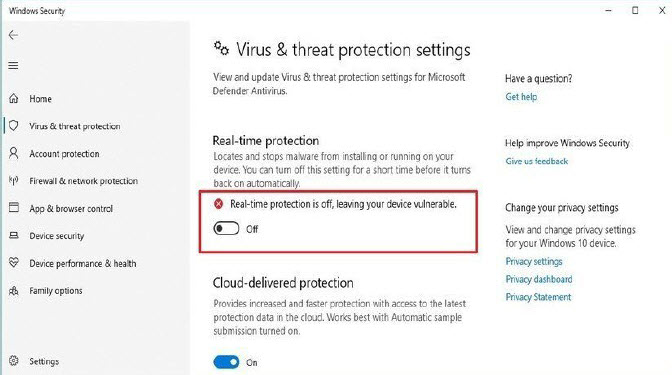Click the back arrow icon
Viewport: 672px width, 375px height.
[x=13, y=35]
